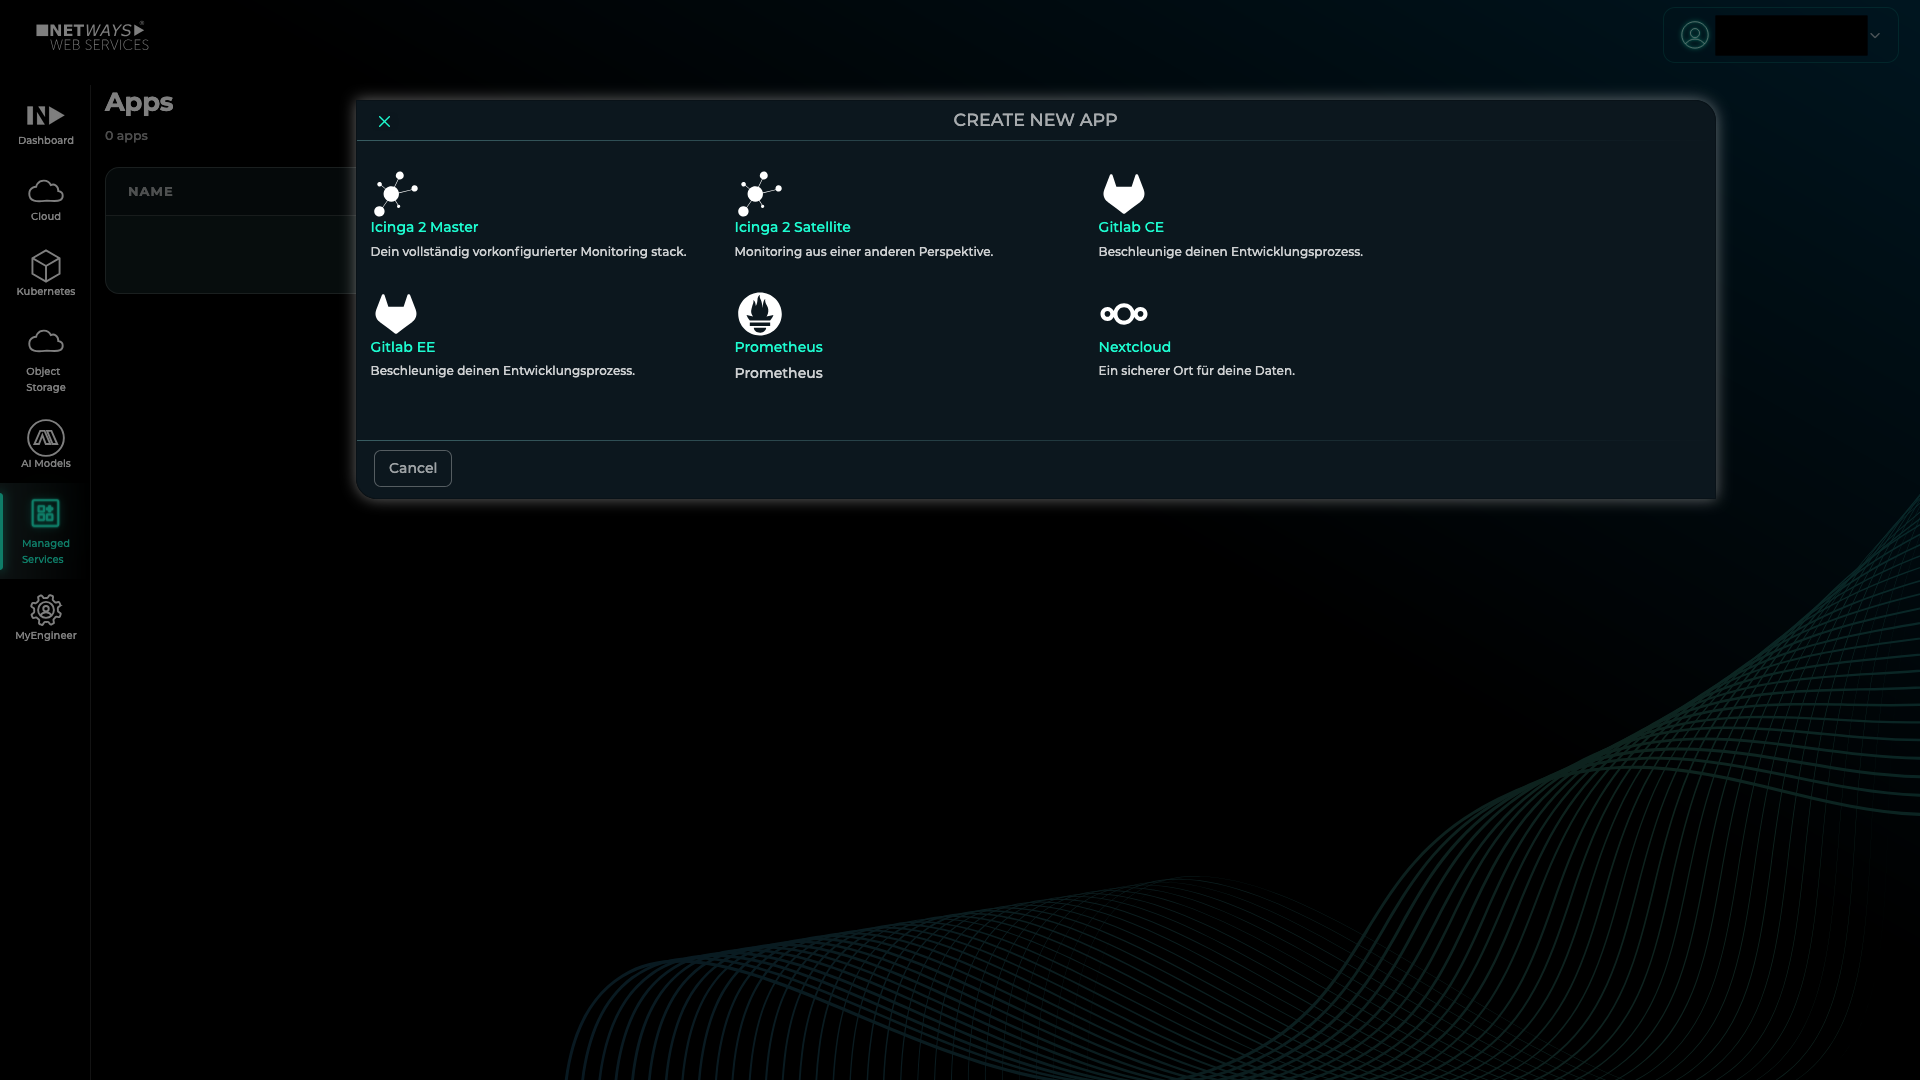This screenshot has width=1920, height=1080.
Task: Choose the Nextcloud title link
Action: pyautogui.click(x=1134, y=347)
